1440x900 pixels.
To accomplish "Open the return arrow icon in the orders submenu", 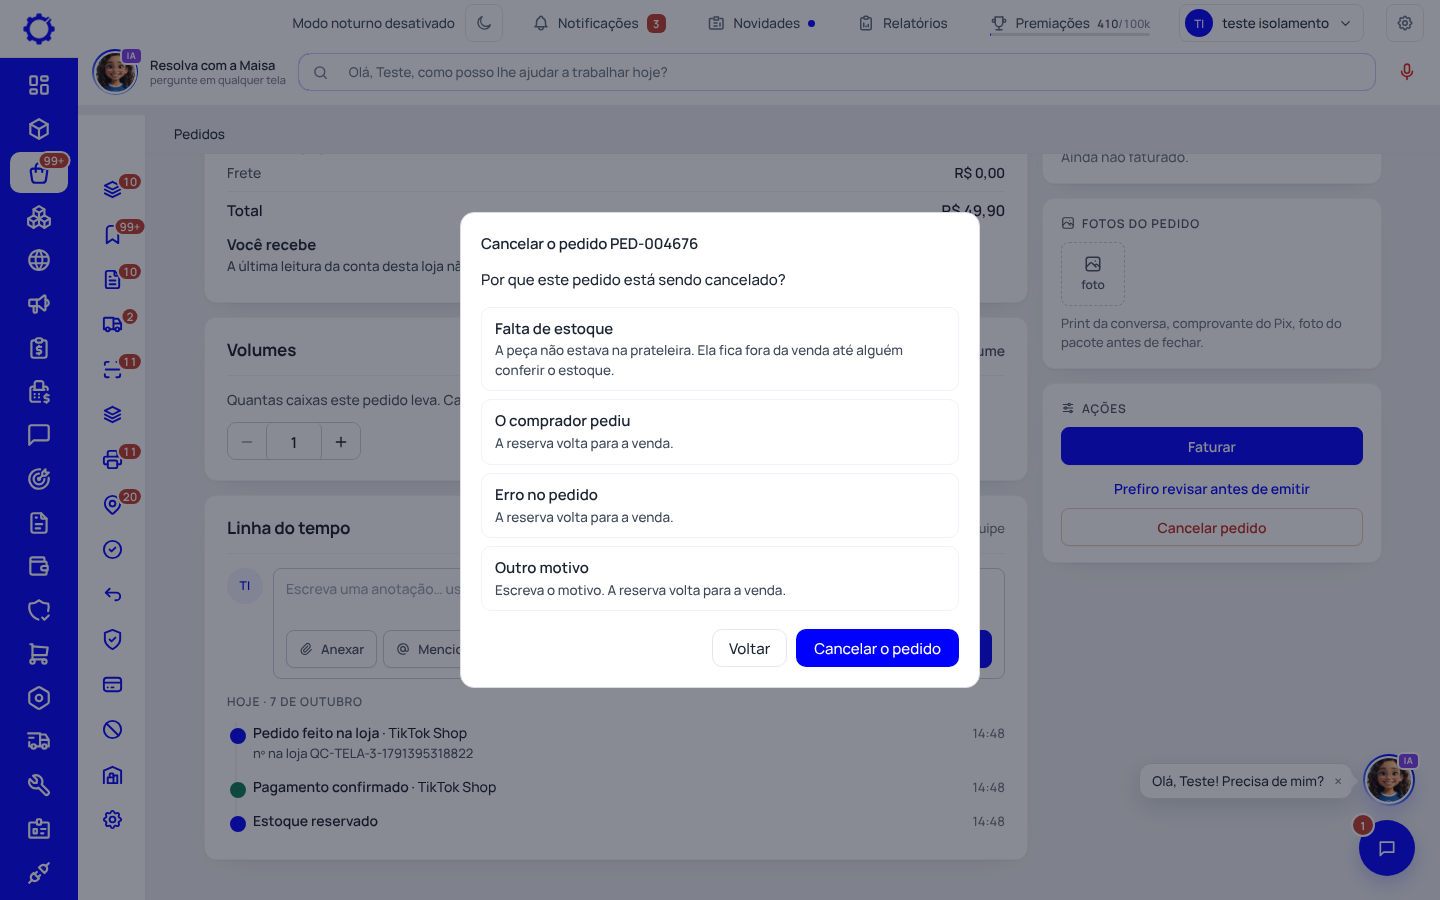I will tap(113, 595).
